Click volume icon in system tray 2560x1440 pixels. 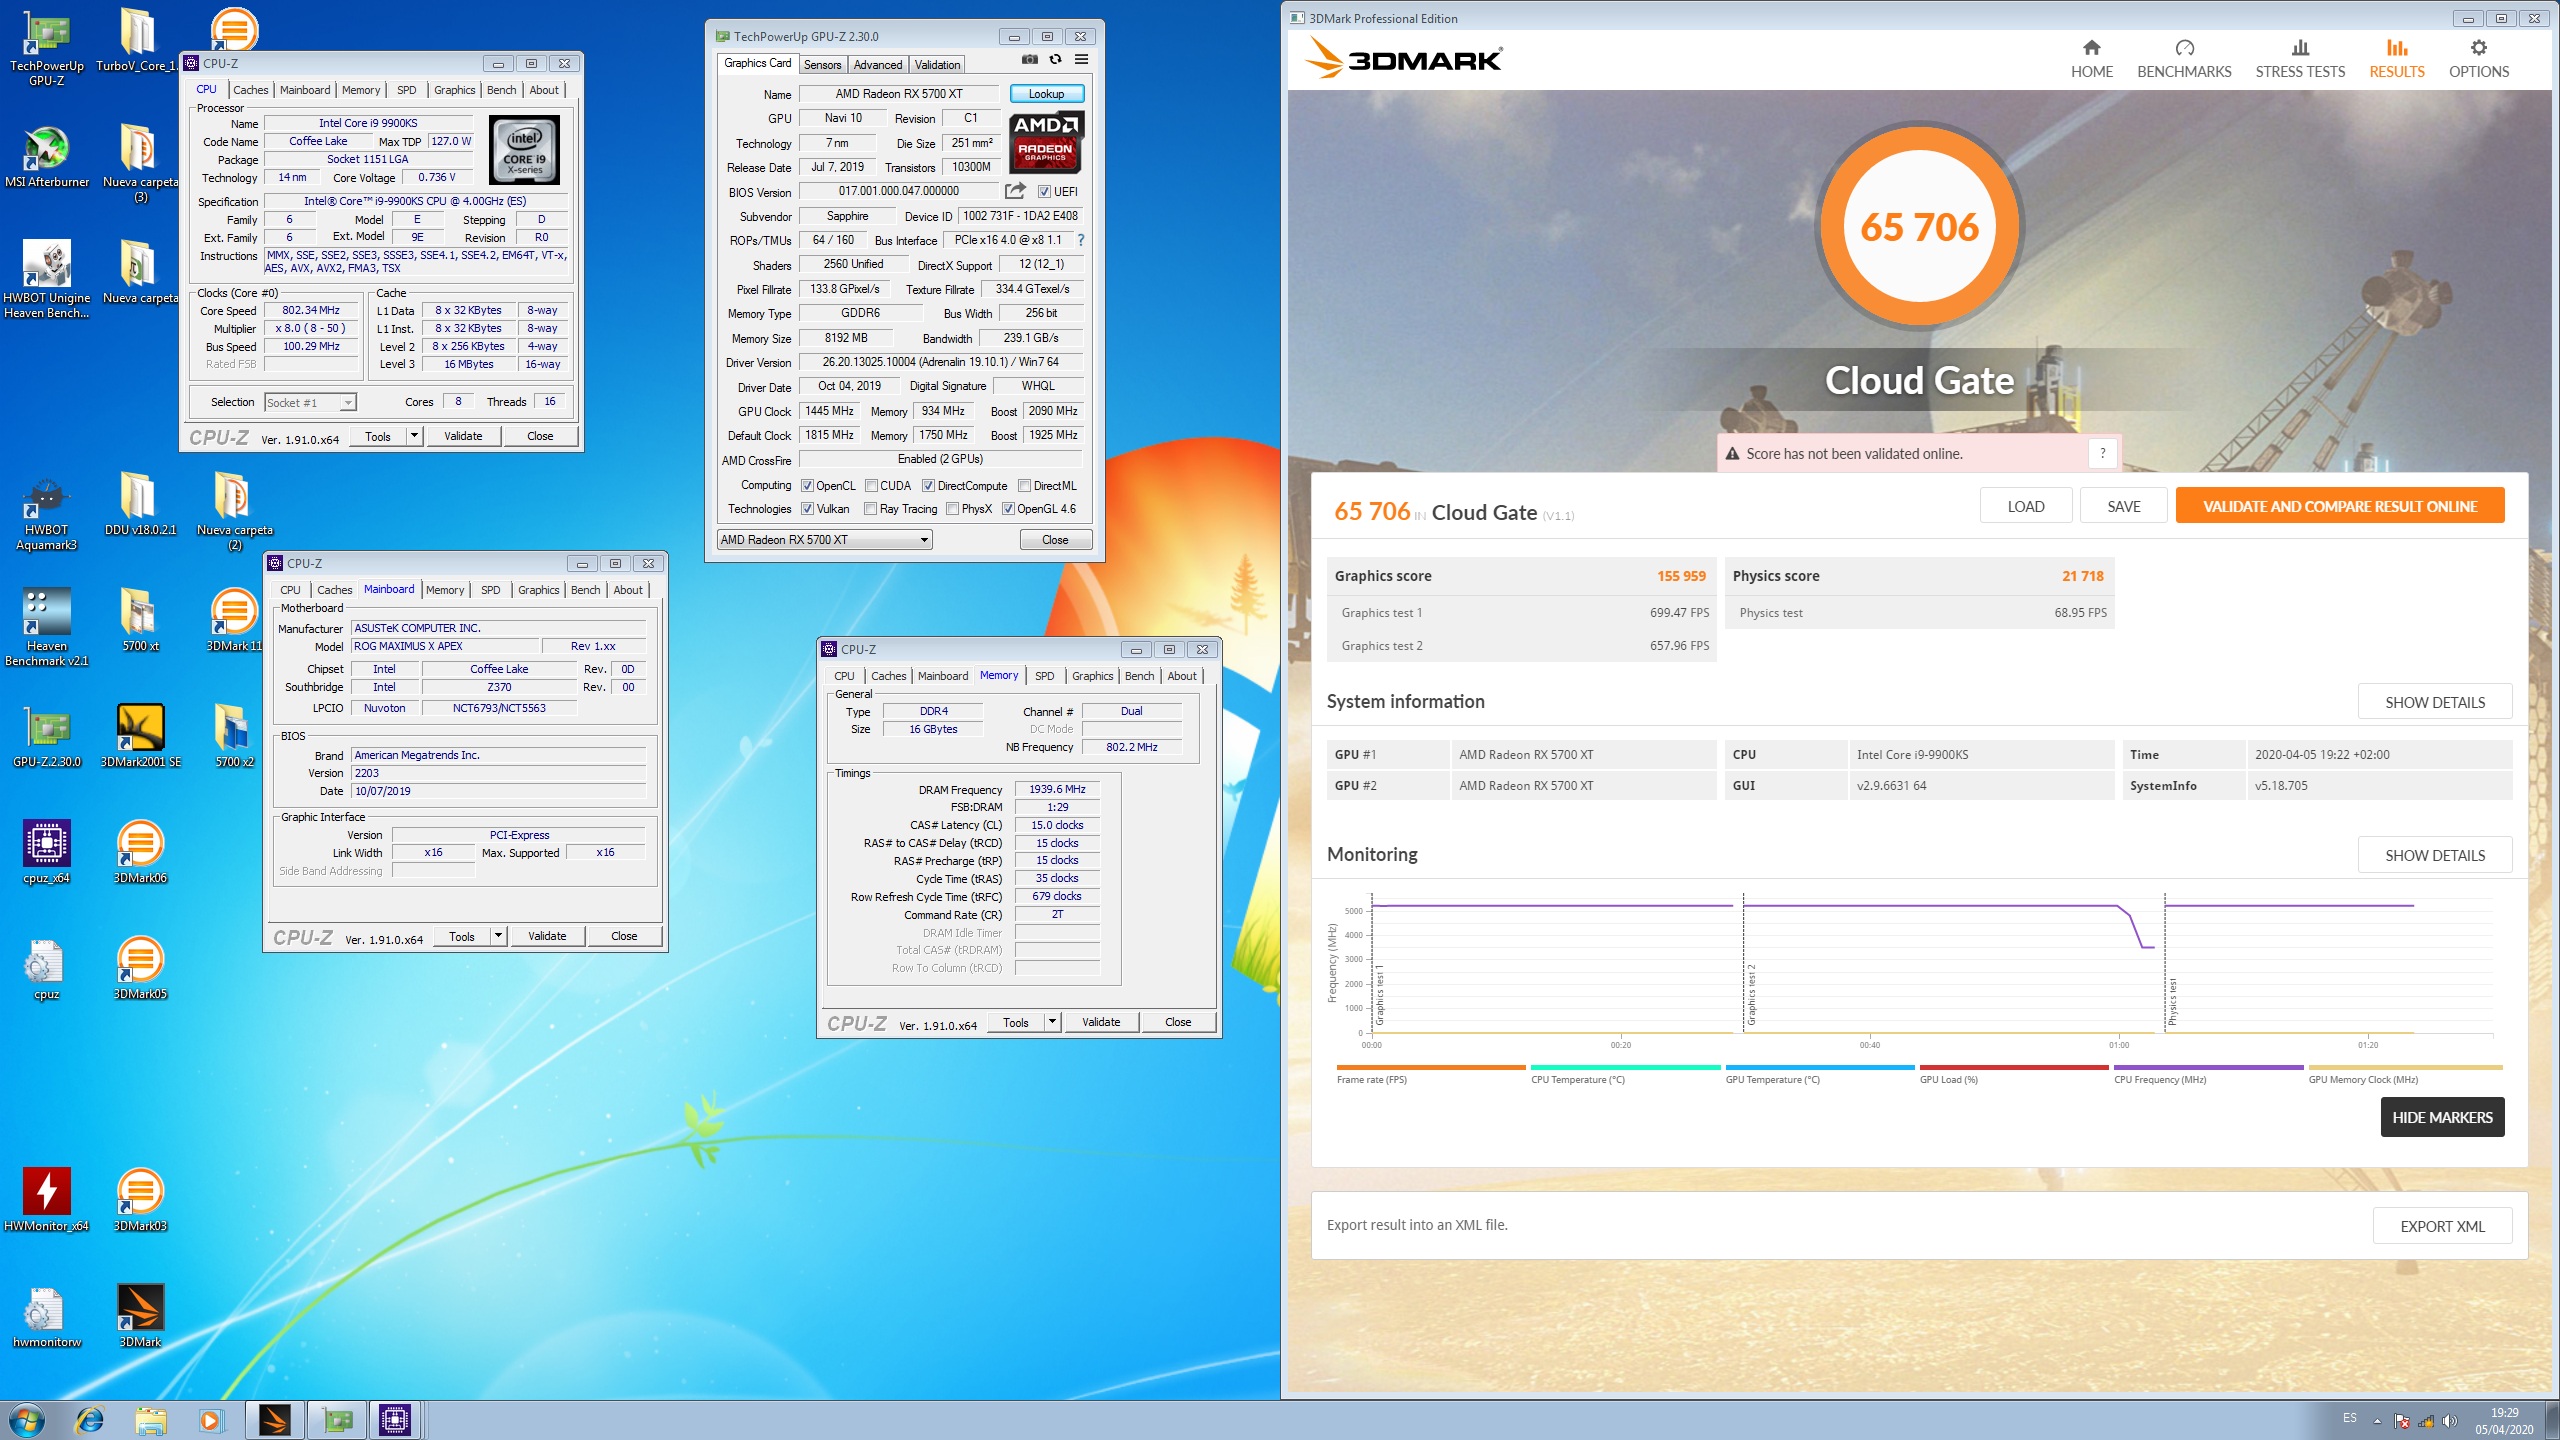[x=2449, y=1421]
